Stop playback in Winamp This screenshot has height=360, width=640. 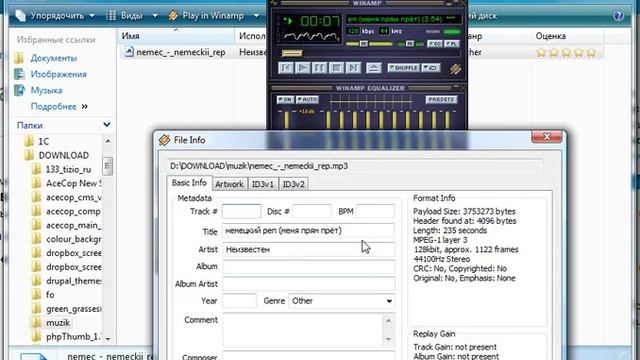click(x=336, y=68)
